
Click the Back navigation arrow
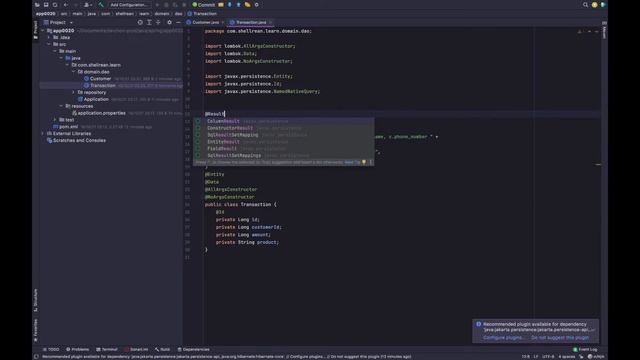(x=66, y=5)
